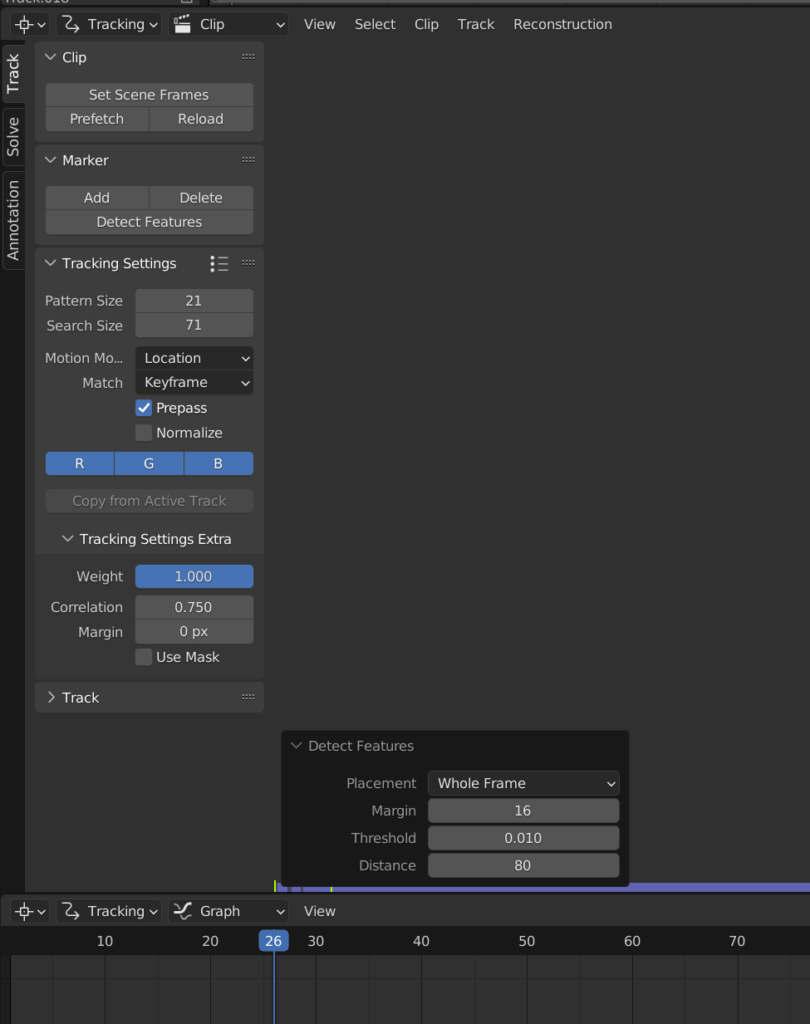Open the Tracking mode dropdown in clip editor

109,24
